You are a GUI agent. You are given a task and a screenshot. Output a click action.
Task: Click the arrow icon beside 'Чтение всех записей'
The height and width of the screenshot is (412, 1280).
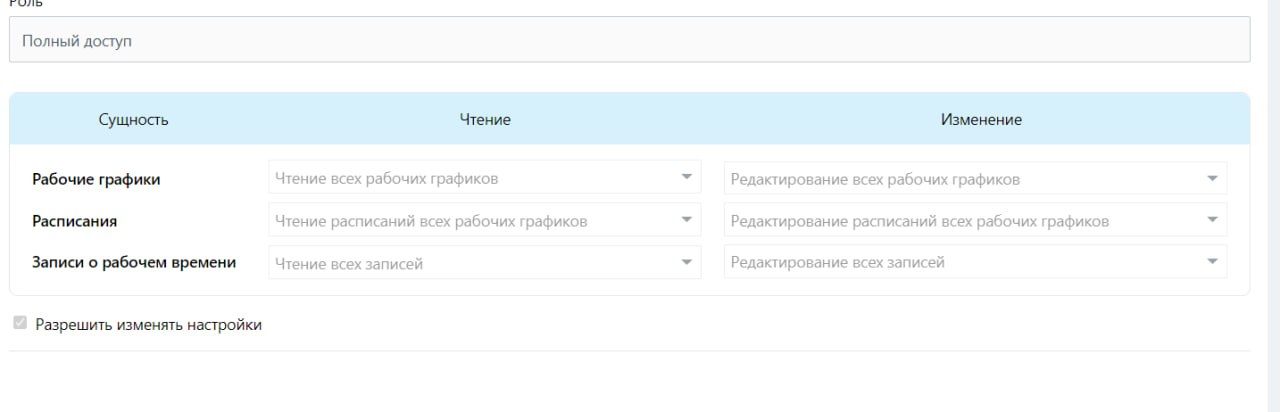pyautogui.click(x=686, y=262)
